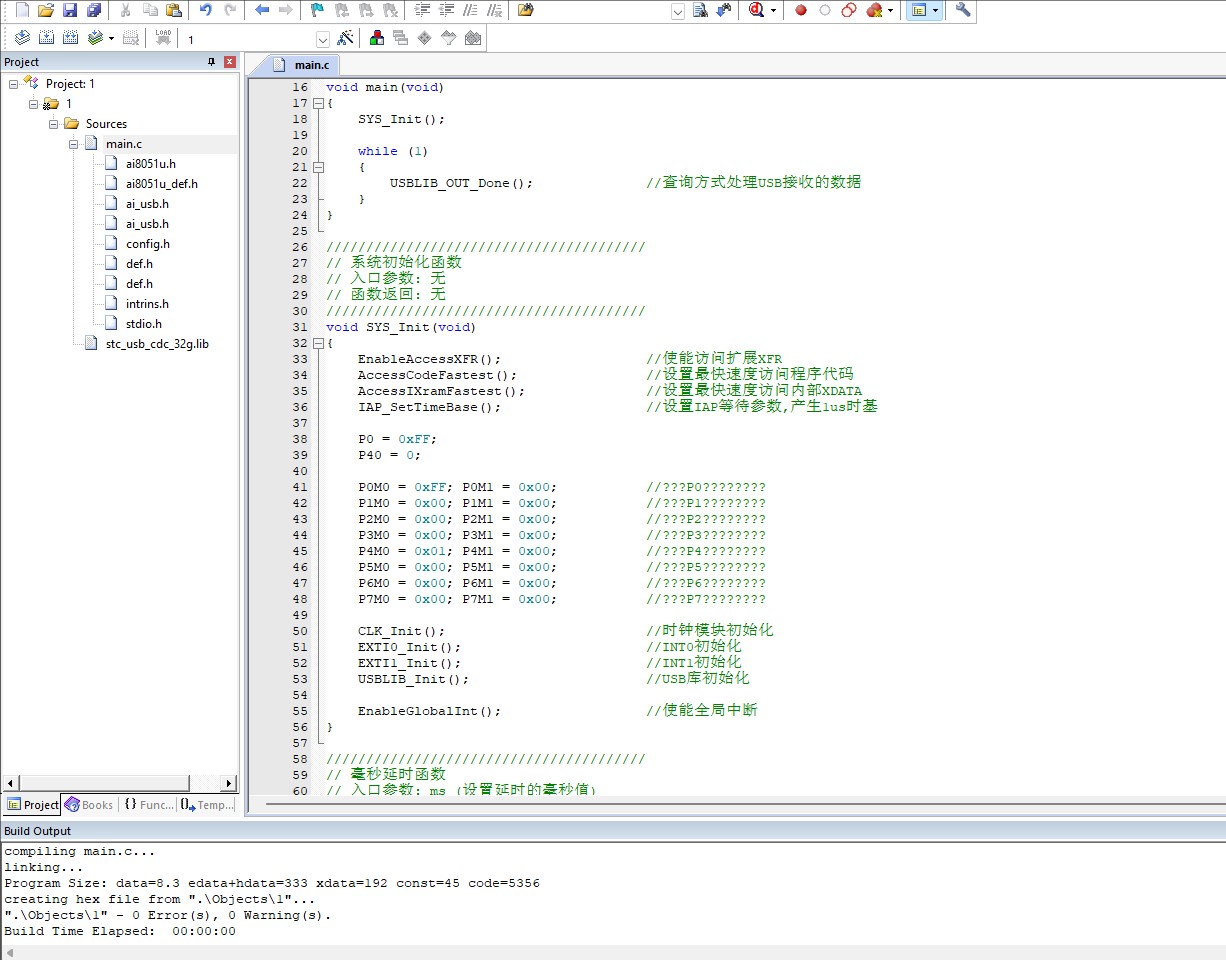This screenshot has width=1226, height=960.
Task: Redo the last undone edit
Action: click(x=230, y=10)
